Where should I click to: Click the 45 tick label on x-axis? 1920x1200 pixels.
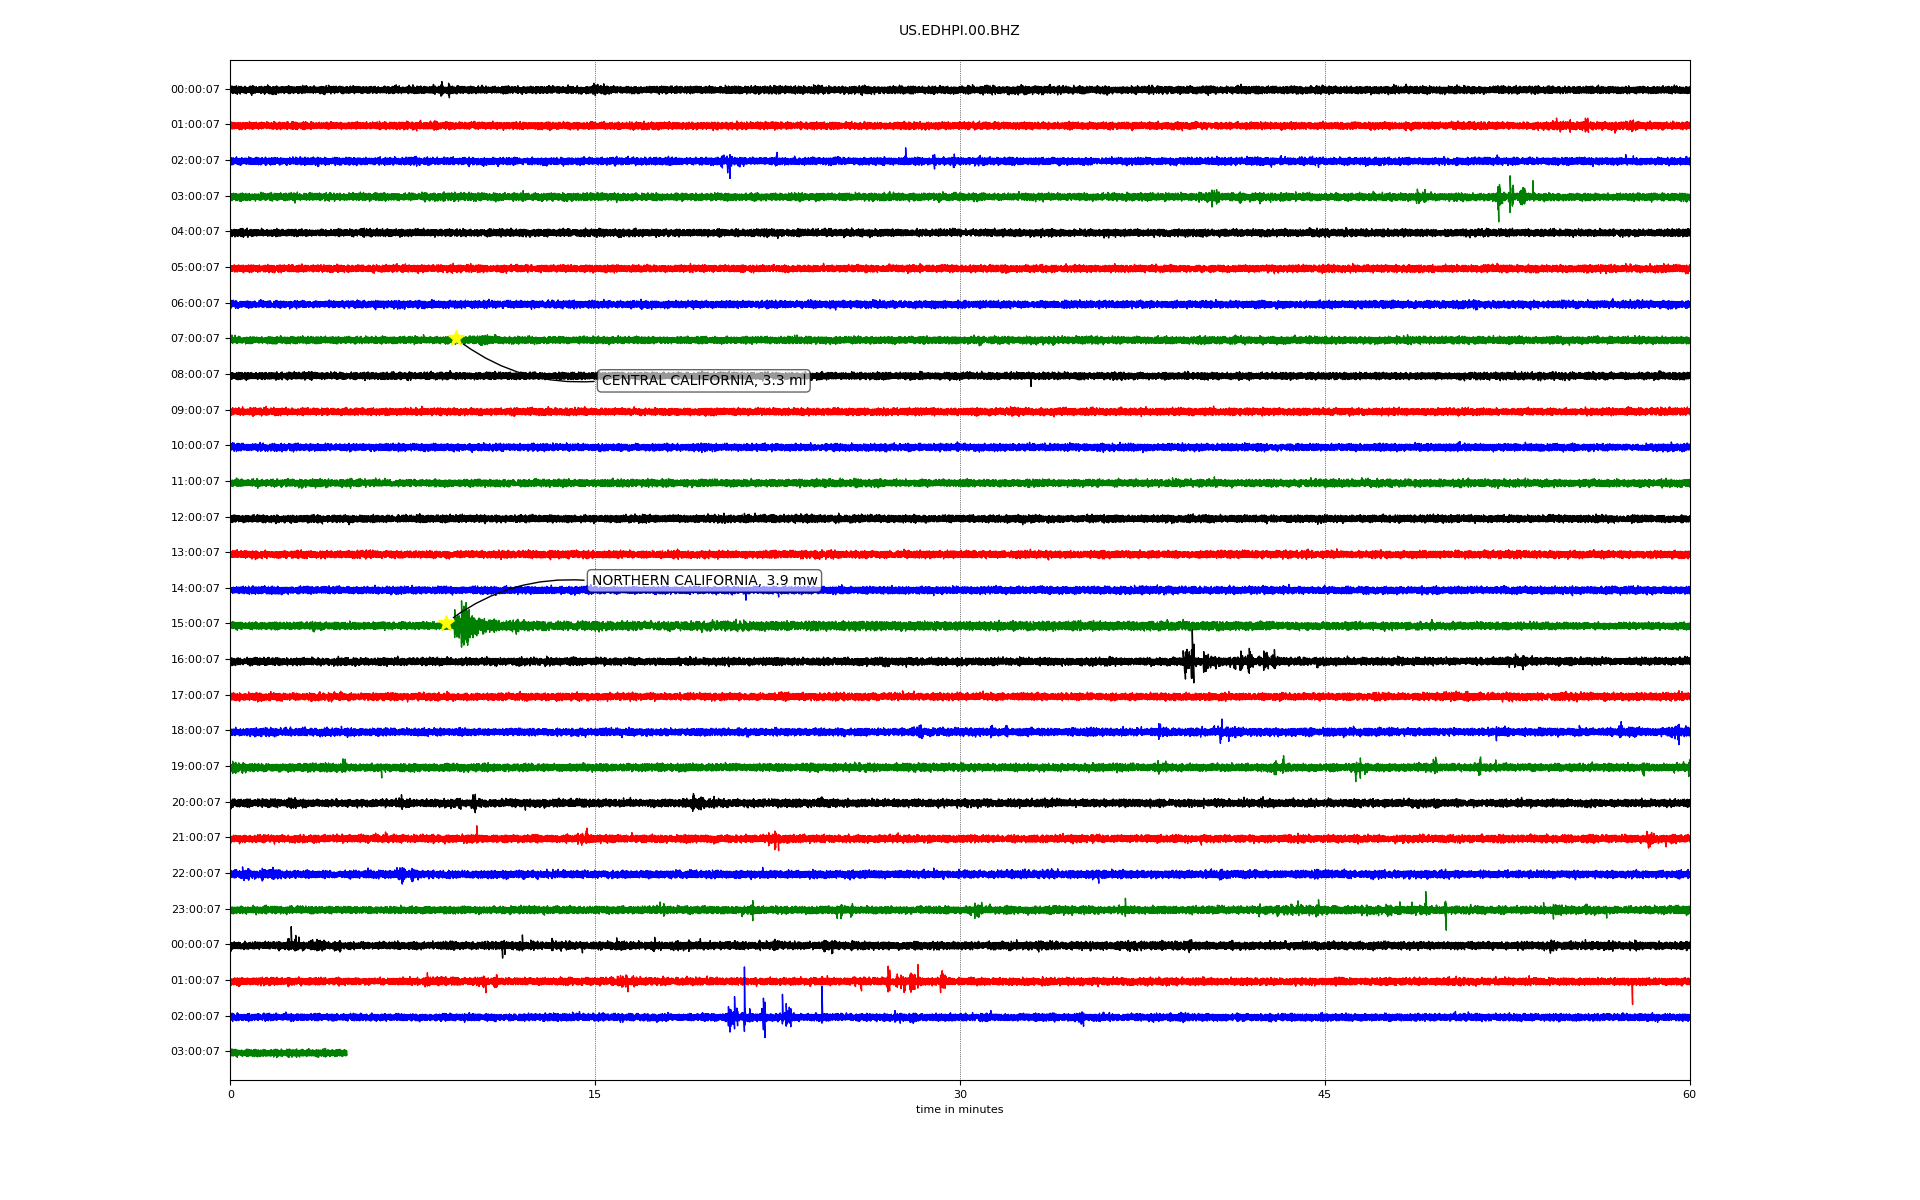(1325, 1094)
